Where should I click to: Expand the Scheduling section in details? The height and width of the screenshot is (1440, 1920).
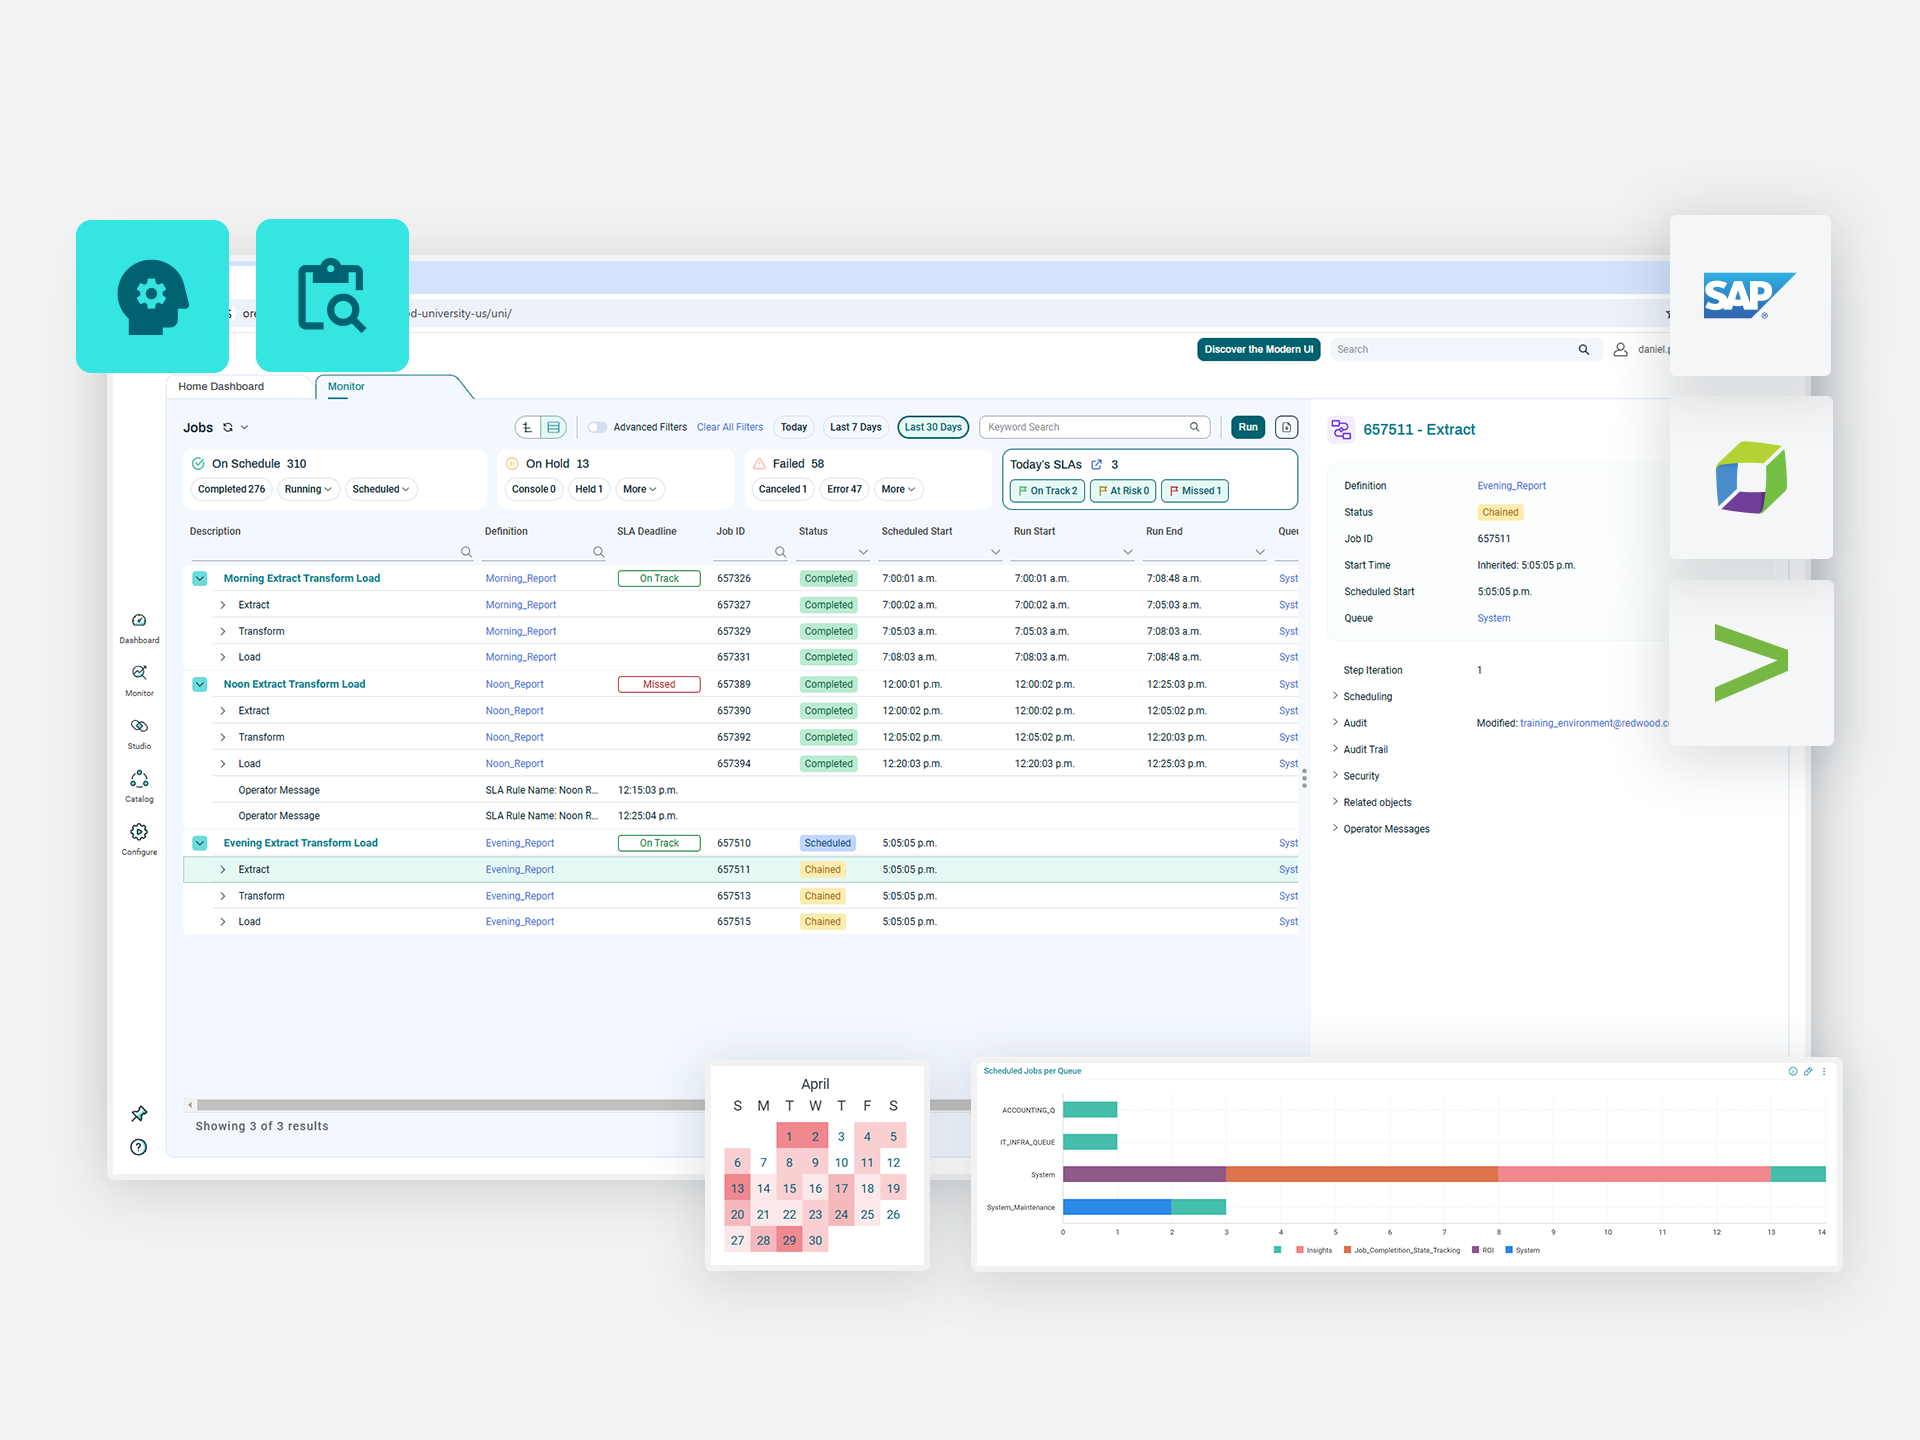(x=1367, y=697)
